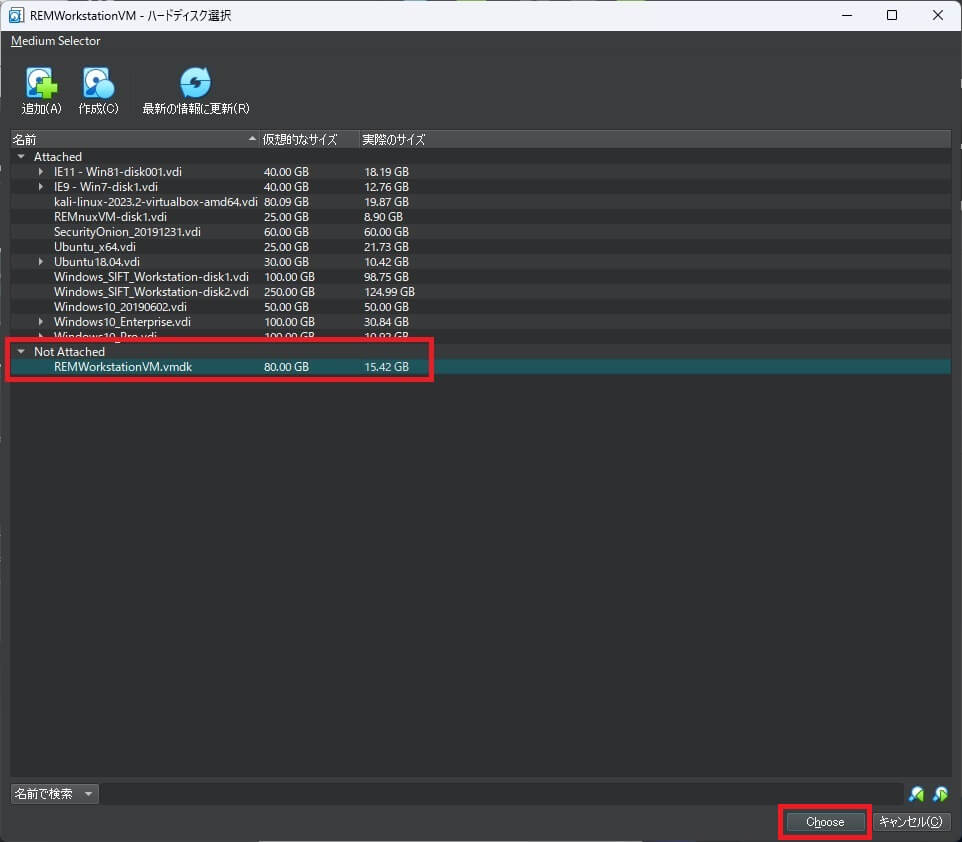Open the Medium Selector menu
This screenshot has width=962, height=842.
point(55,41)
